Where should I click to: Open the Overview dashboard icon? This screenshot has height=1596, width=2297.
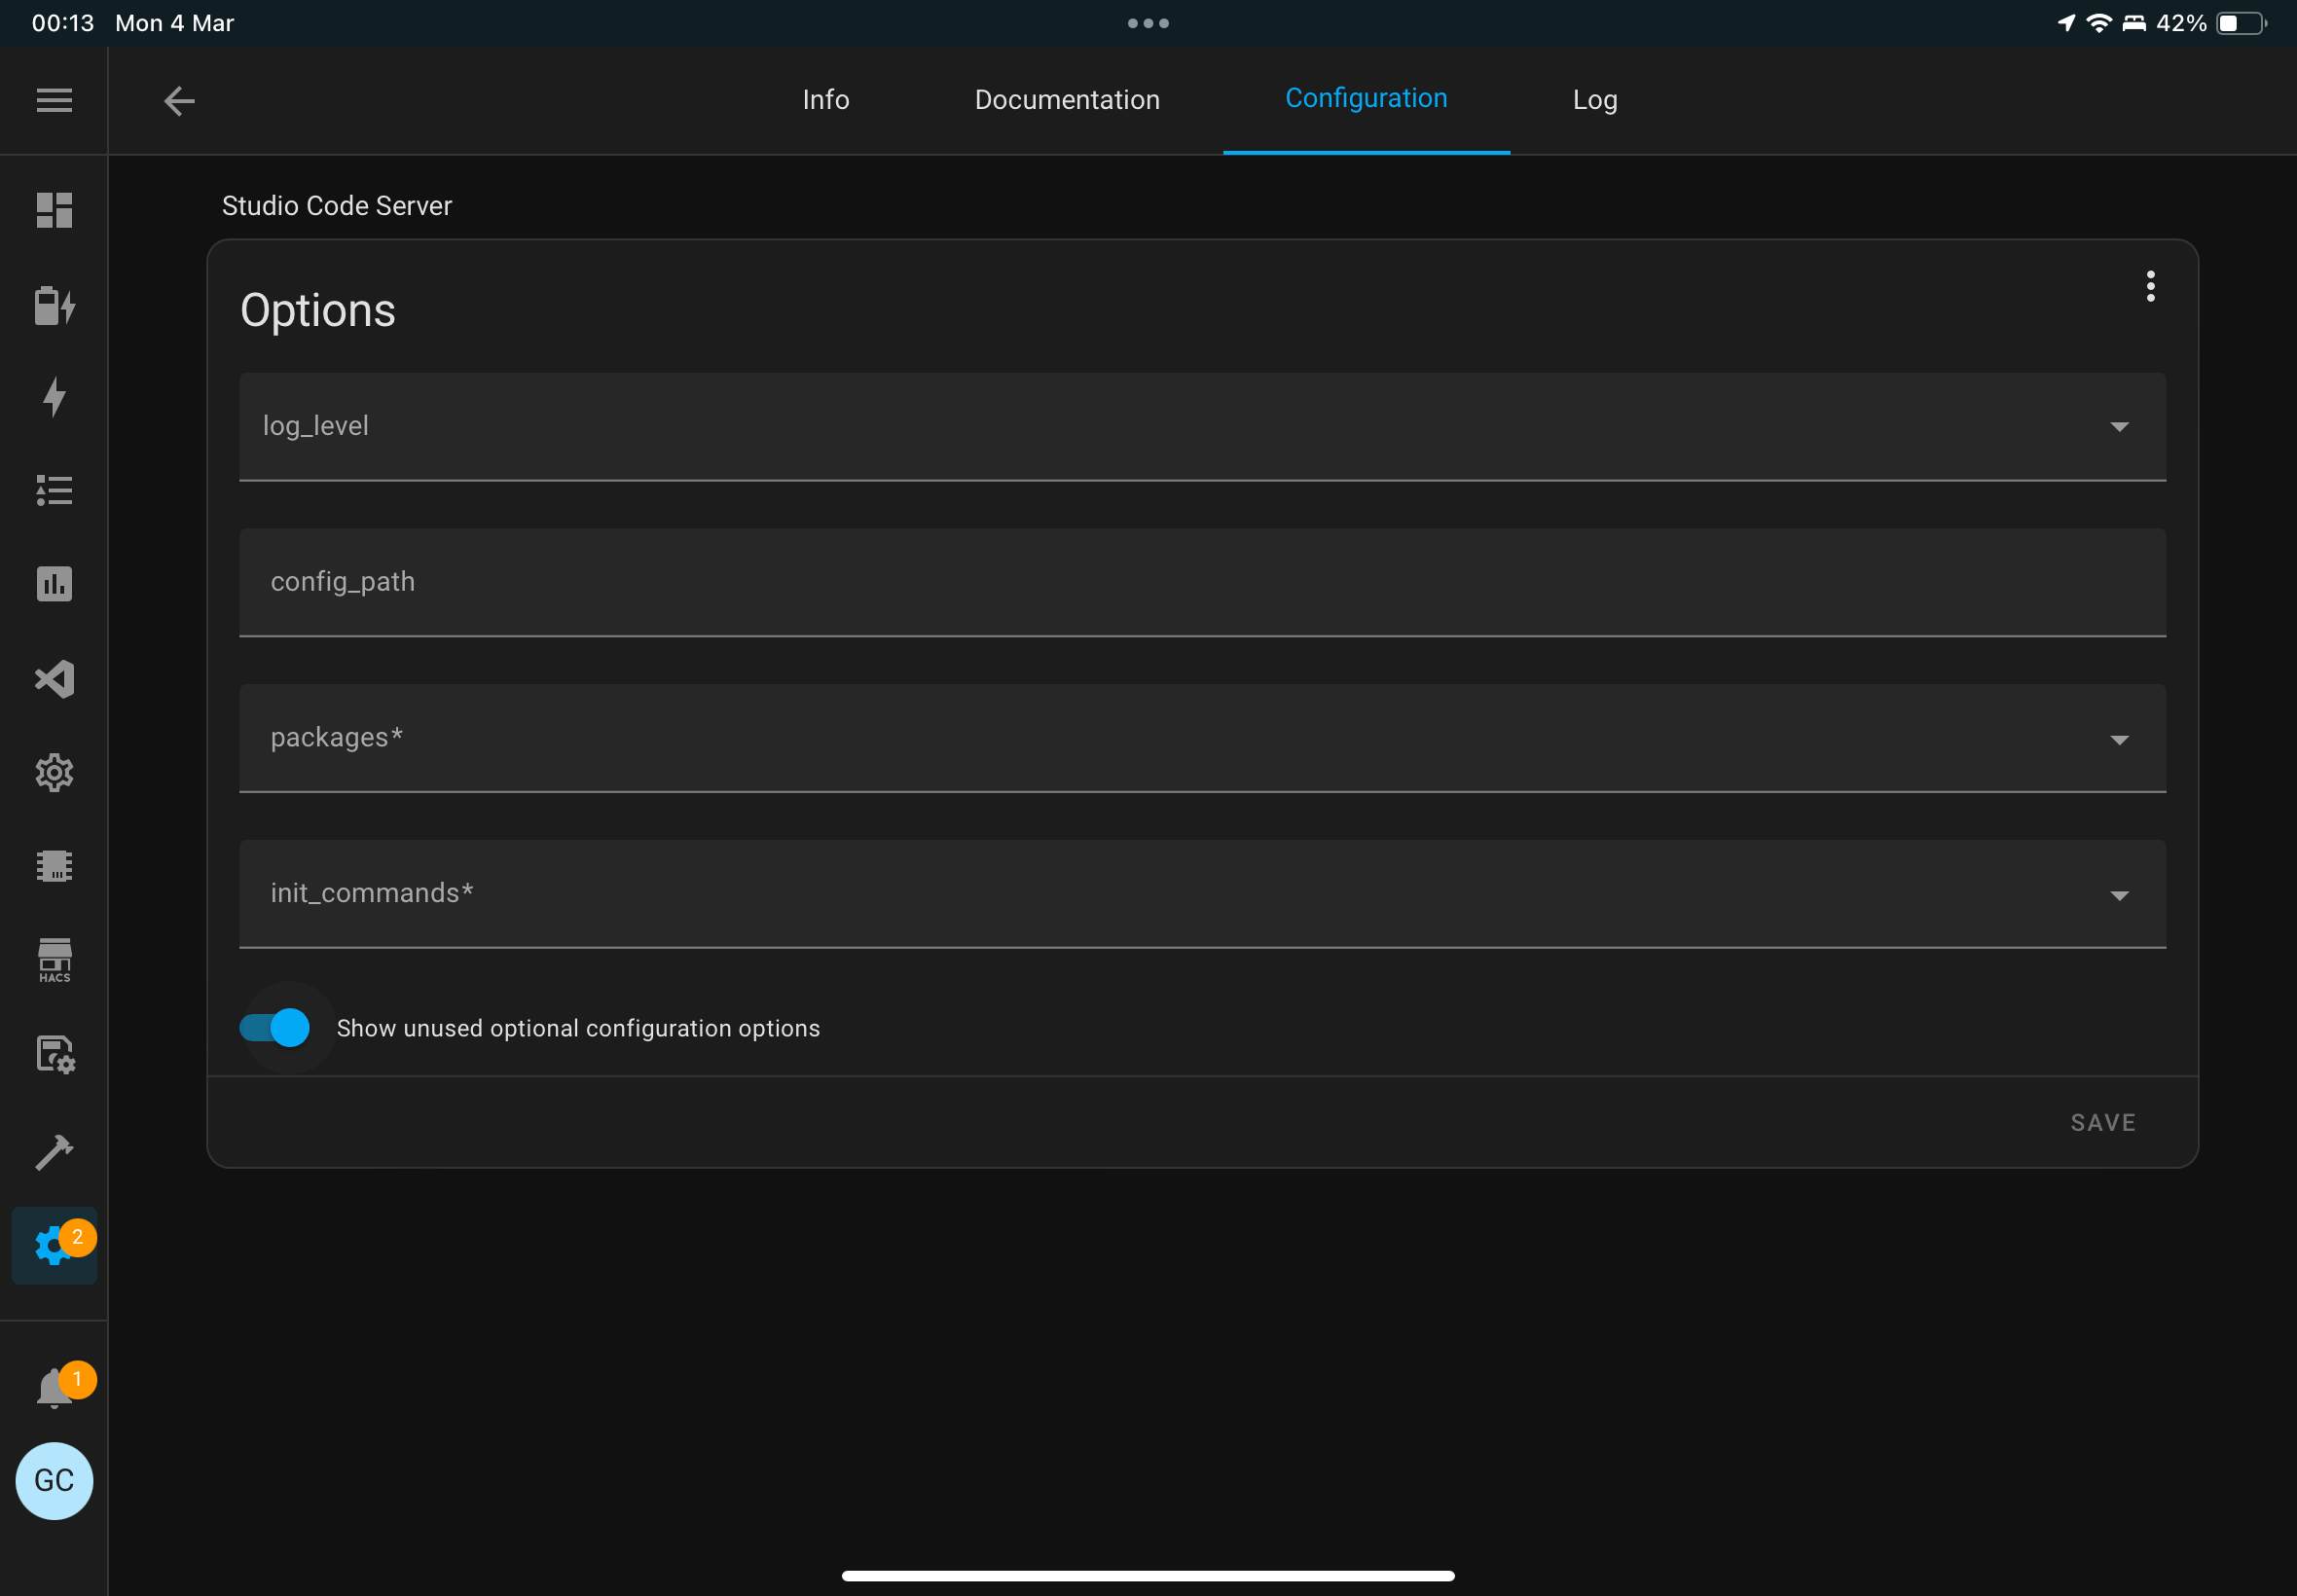54,210
